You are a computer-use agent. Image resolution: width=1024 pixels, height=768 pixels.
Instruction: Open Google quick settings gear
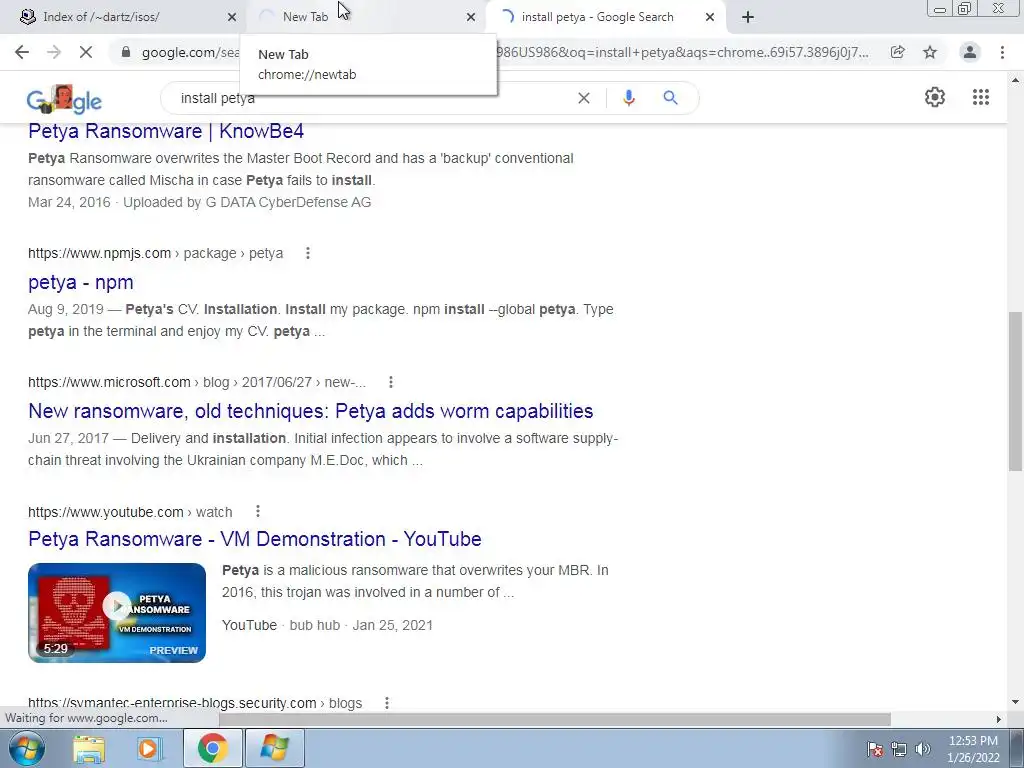click(x=935, y=97)
